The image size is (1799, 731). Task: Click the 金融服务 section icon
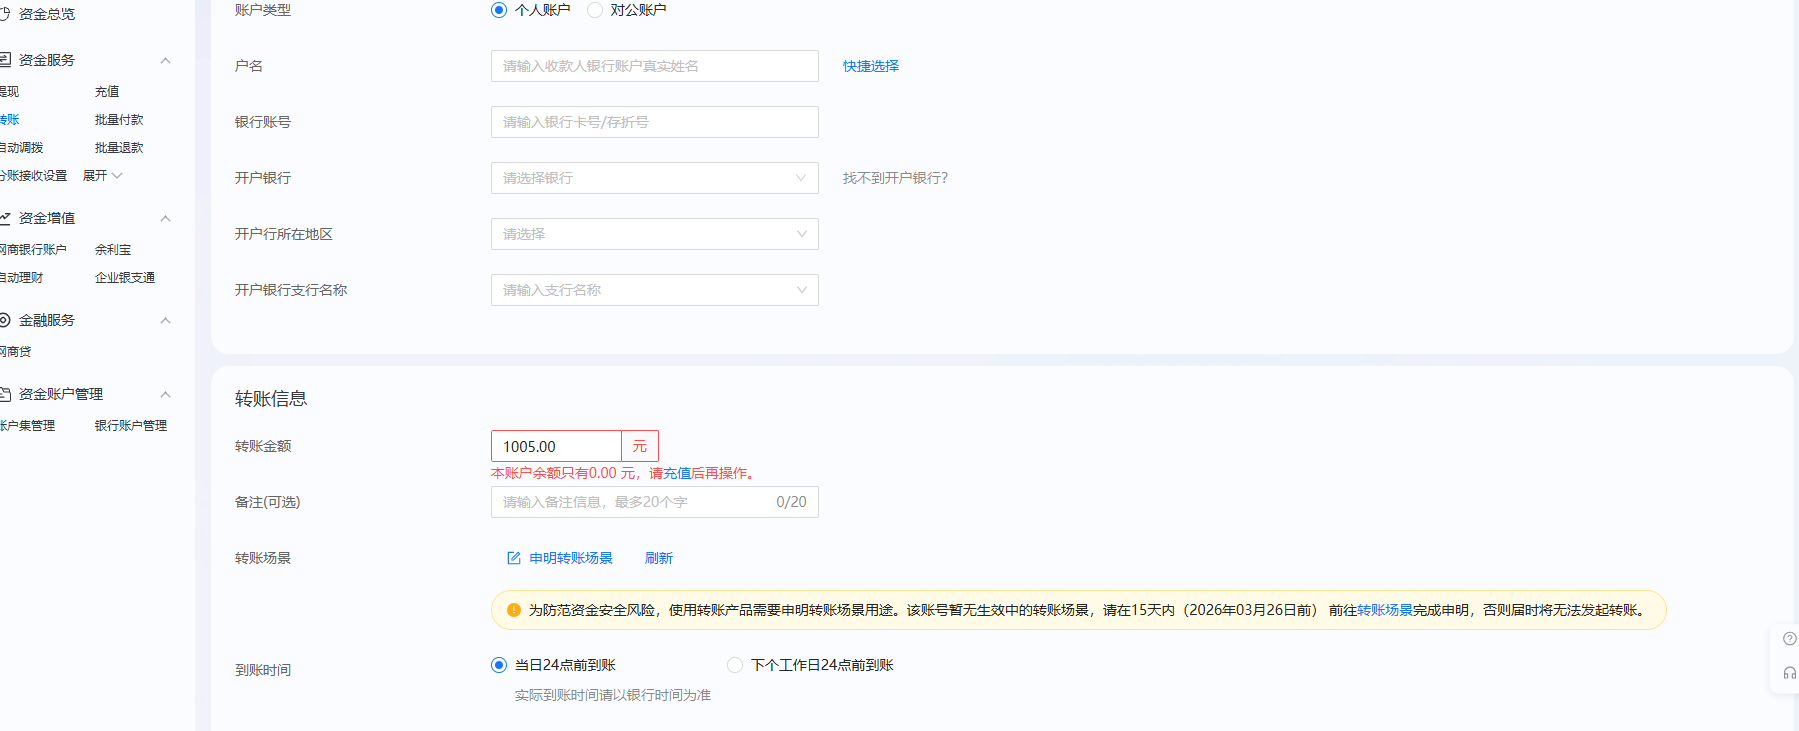pos(4,320)
